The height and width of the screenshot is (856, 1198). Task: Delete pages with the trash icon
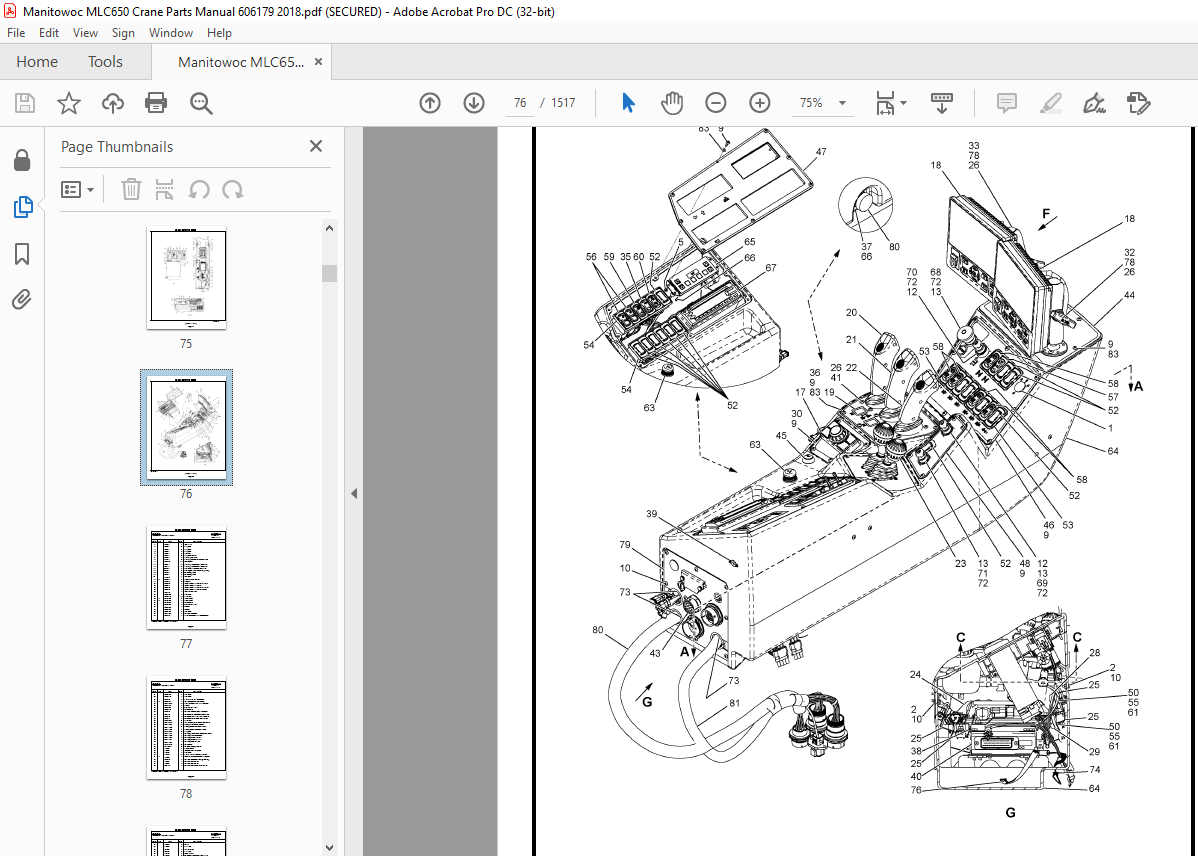pos(131,189)
